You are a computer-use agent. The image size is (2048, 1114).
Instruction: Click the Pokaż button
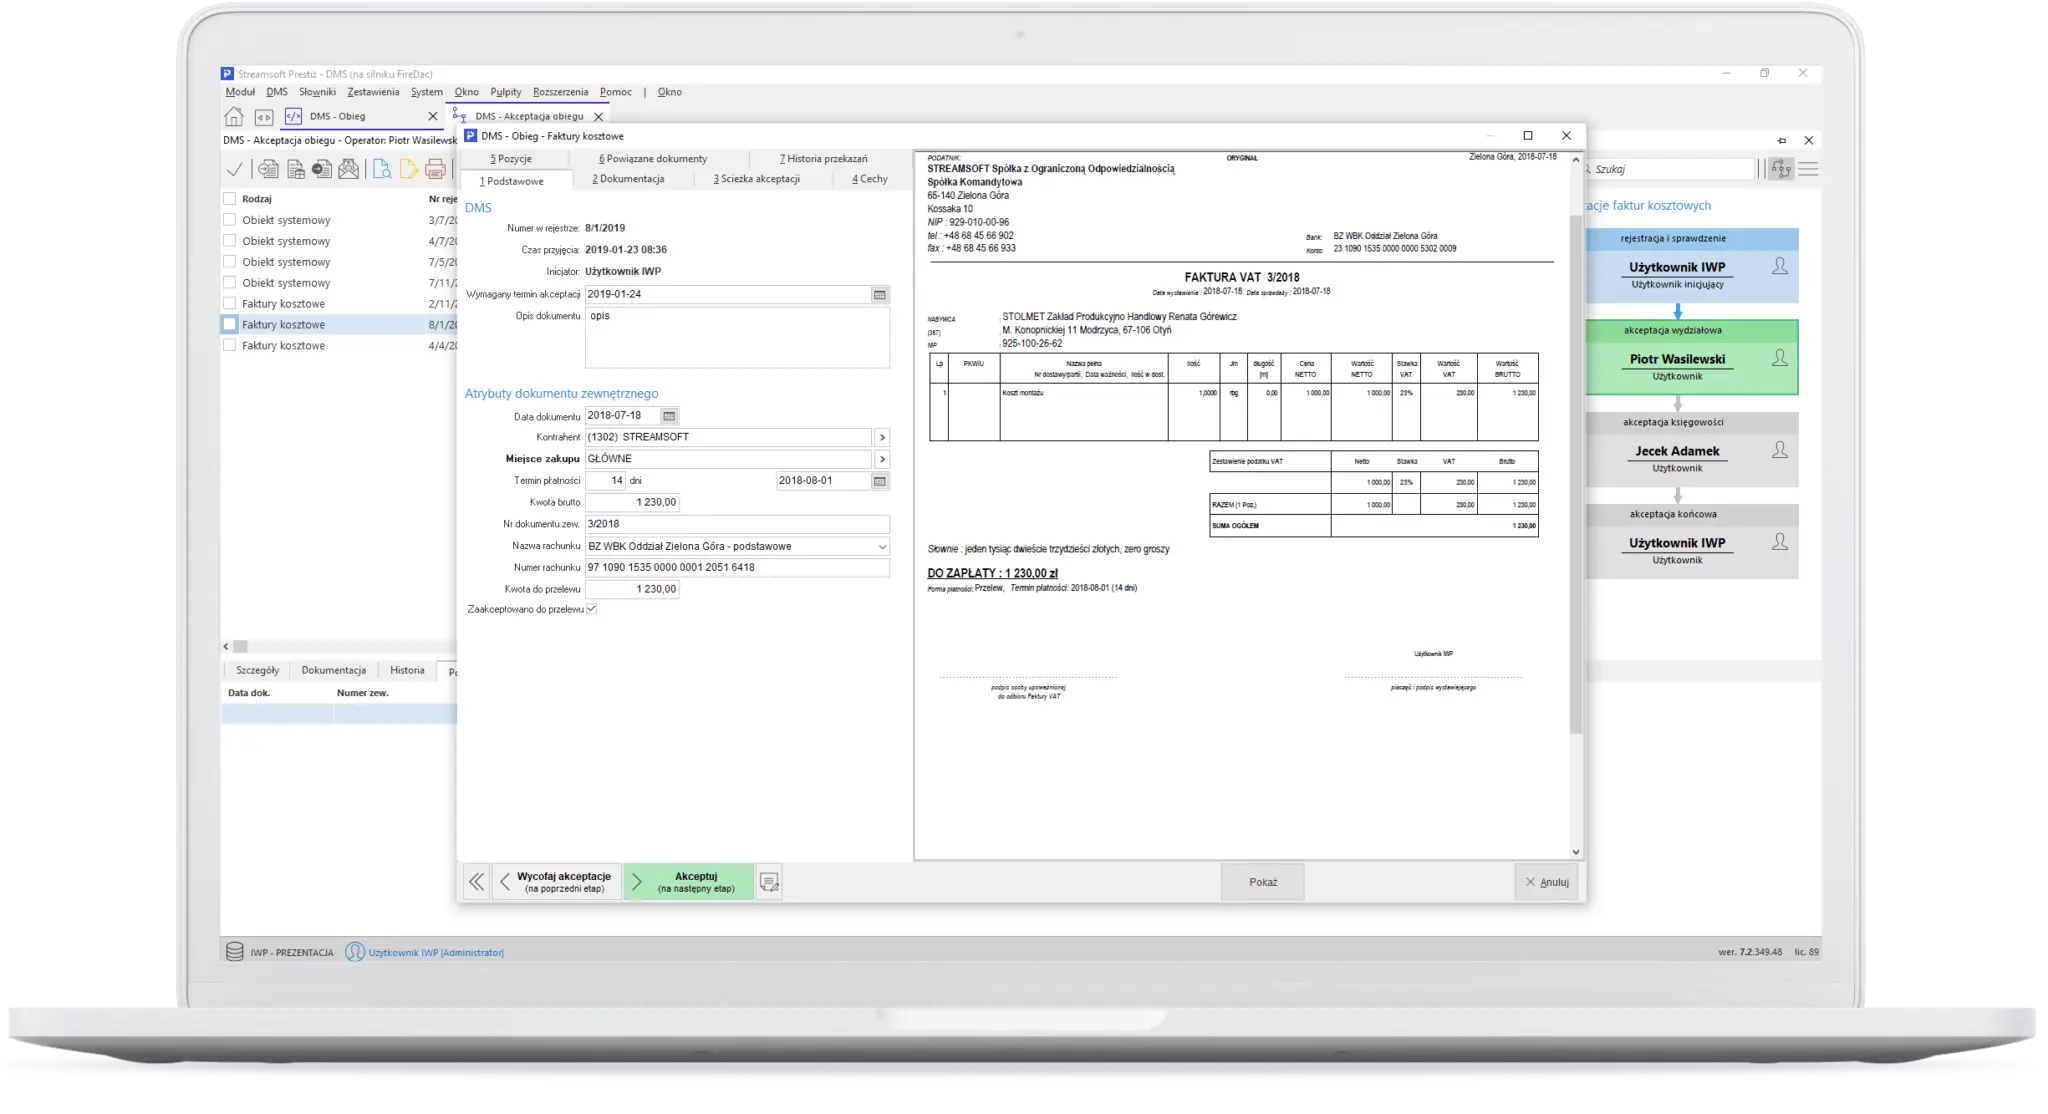point(1262,882)
